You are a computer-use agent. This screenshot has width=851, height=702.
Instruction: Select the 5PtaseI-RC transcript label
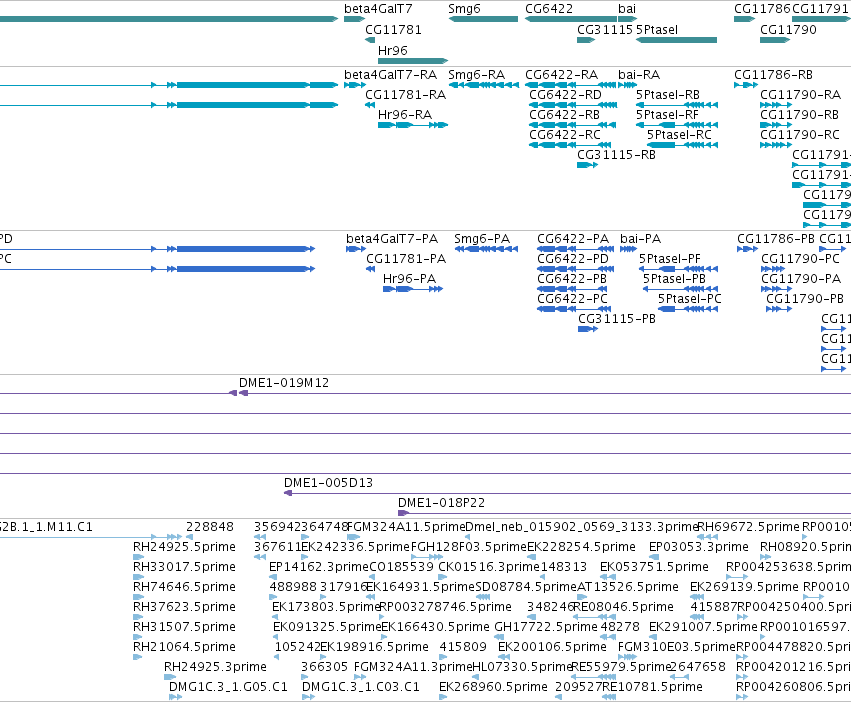[679, 135]
